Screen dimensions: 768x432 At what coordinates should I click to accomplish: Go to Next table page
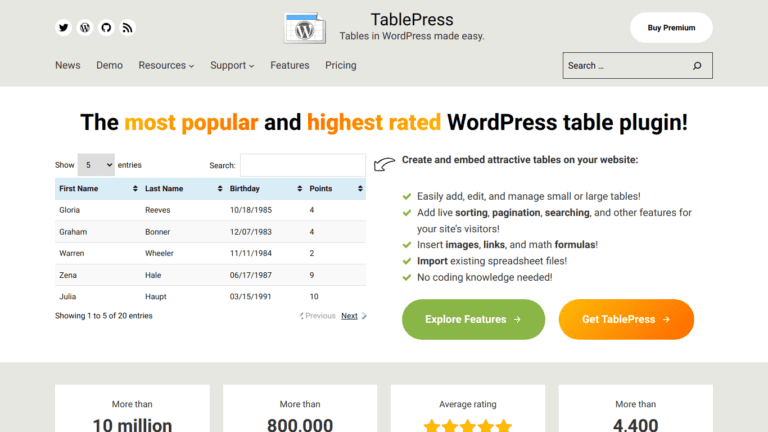coord(349,316)
